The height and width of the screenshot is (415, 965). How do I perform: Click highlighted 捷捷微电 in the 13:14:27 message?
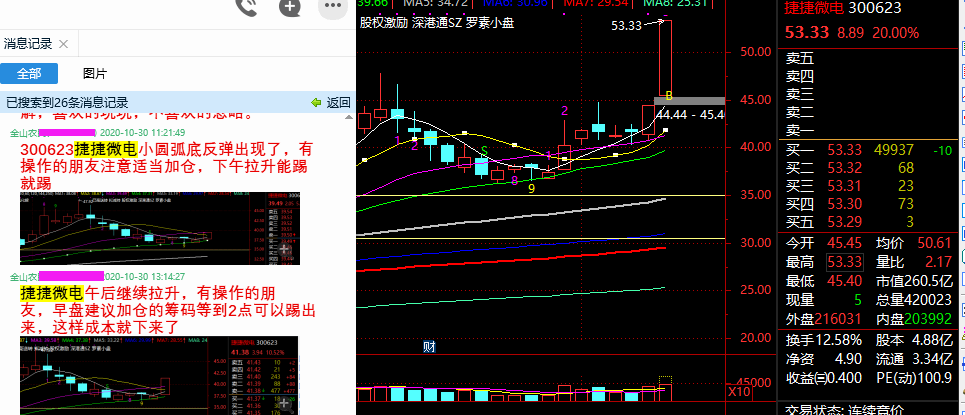tap(52, 292)
